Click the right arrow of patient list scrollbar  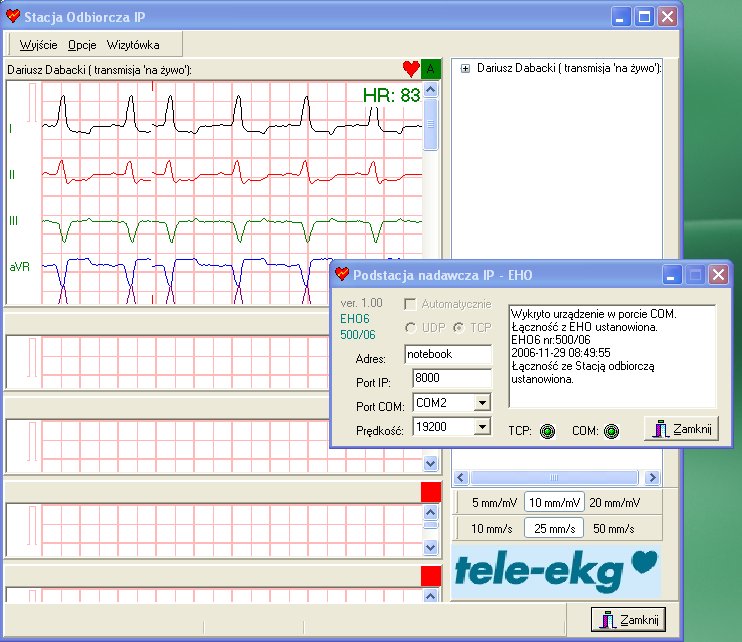652,478
